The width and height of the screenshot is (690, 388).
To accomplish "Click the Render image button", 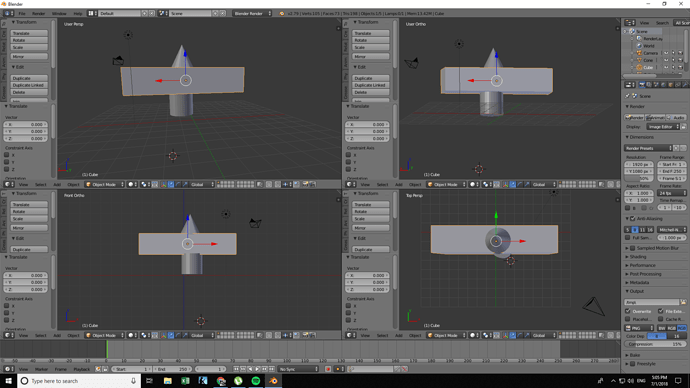I will 634,117.
